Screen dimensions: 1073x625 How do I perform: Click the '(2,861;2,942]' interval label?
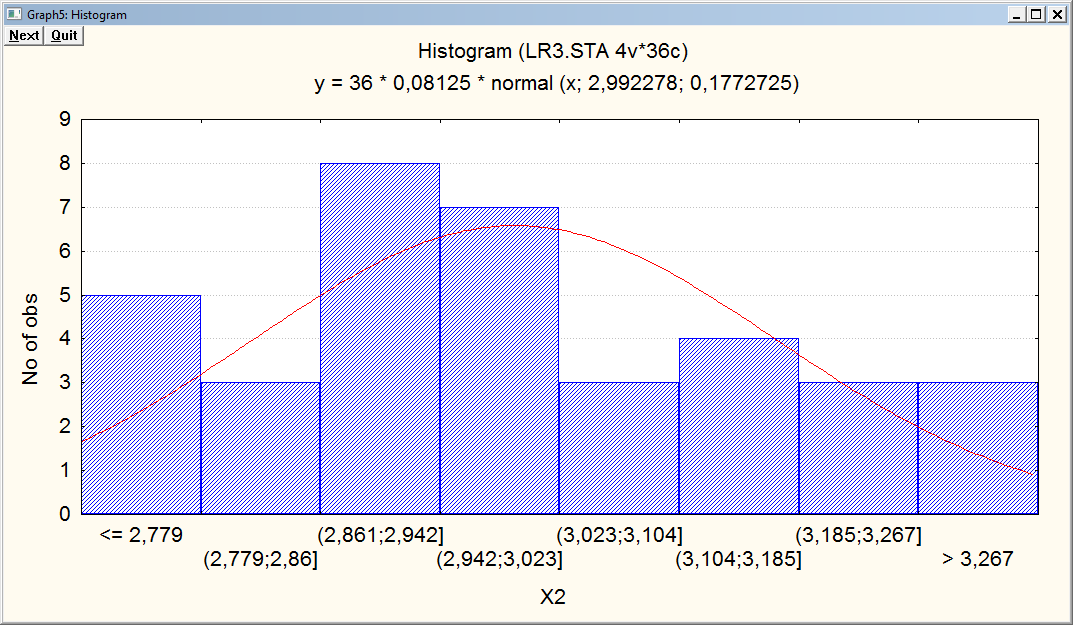[x=380, y=535]
